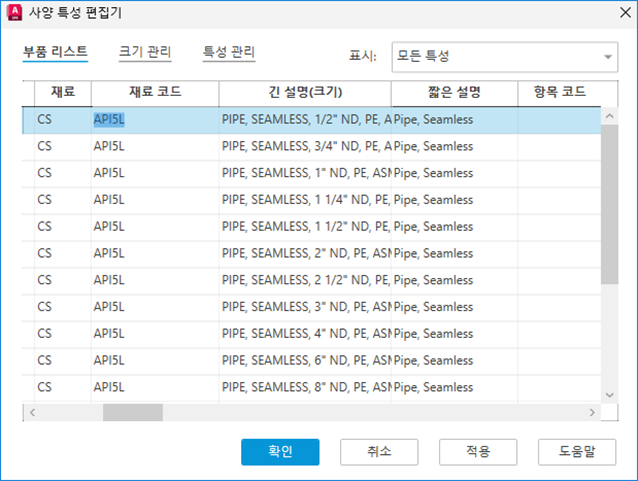The width and height of the screenshot is (638, 481).
Task: Click the AutoCAD app icon in title bar
Action: (15, 15)
